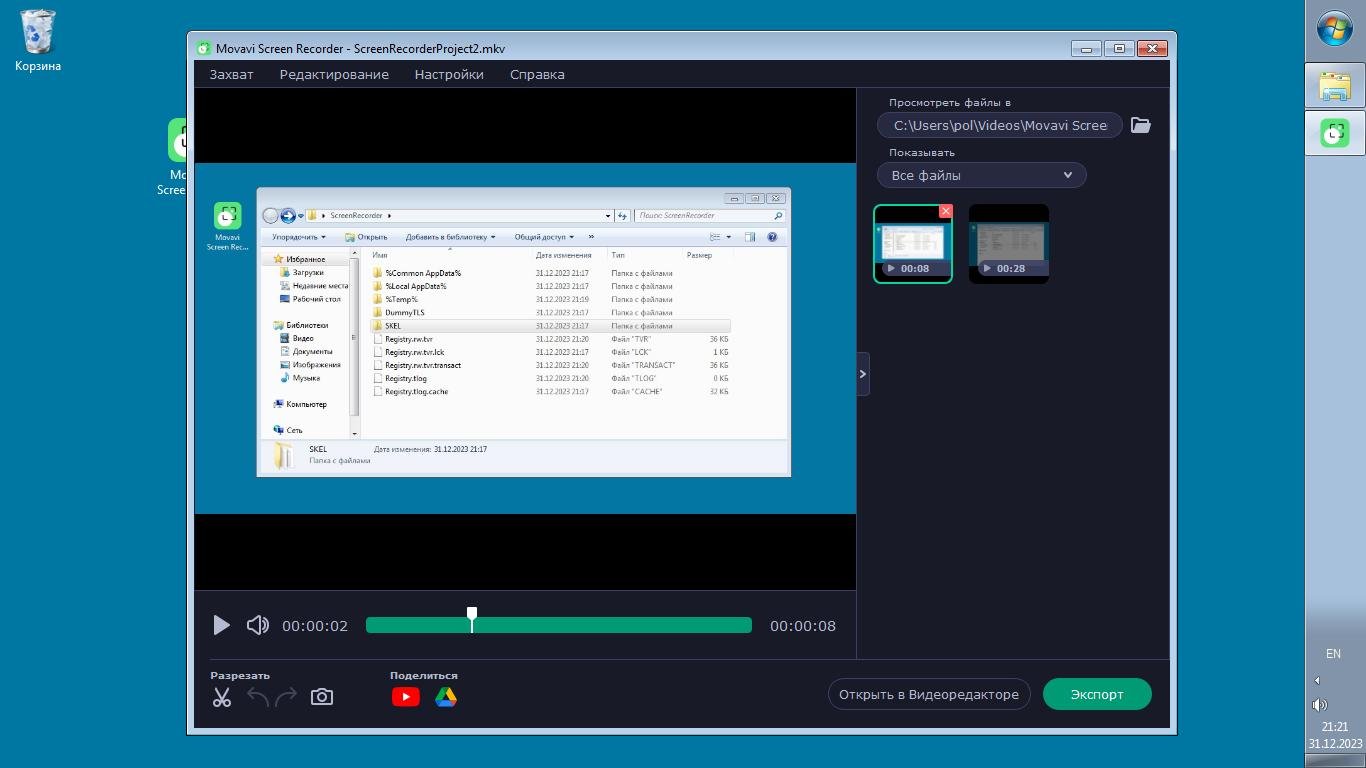Click the undo arrow icon

[258, 697]
